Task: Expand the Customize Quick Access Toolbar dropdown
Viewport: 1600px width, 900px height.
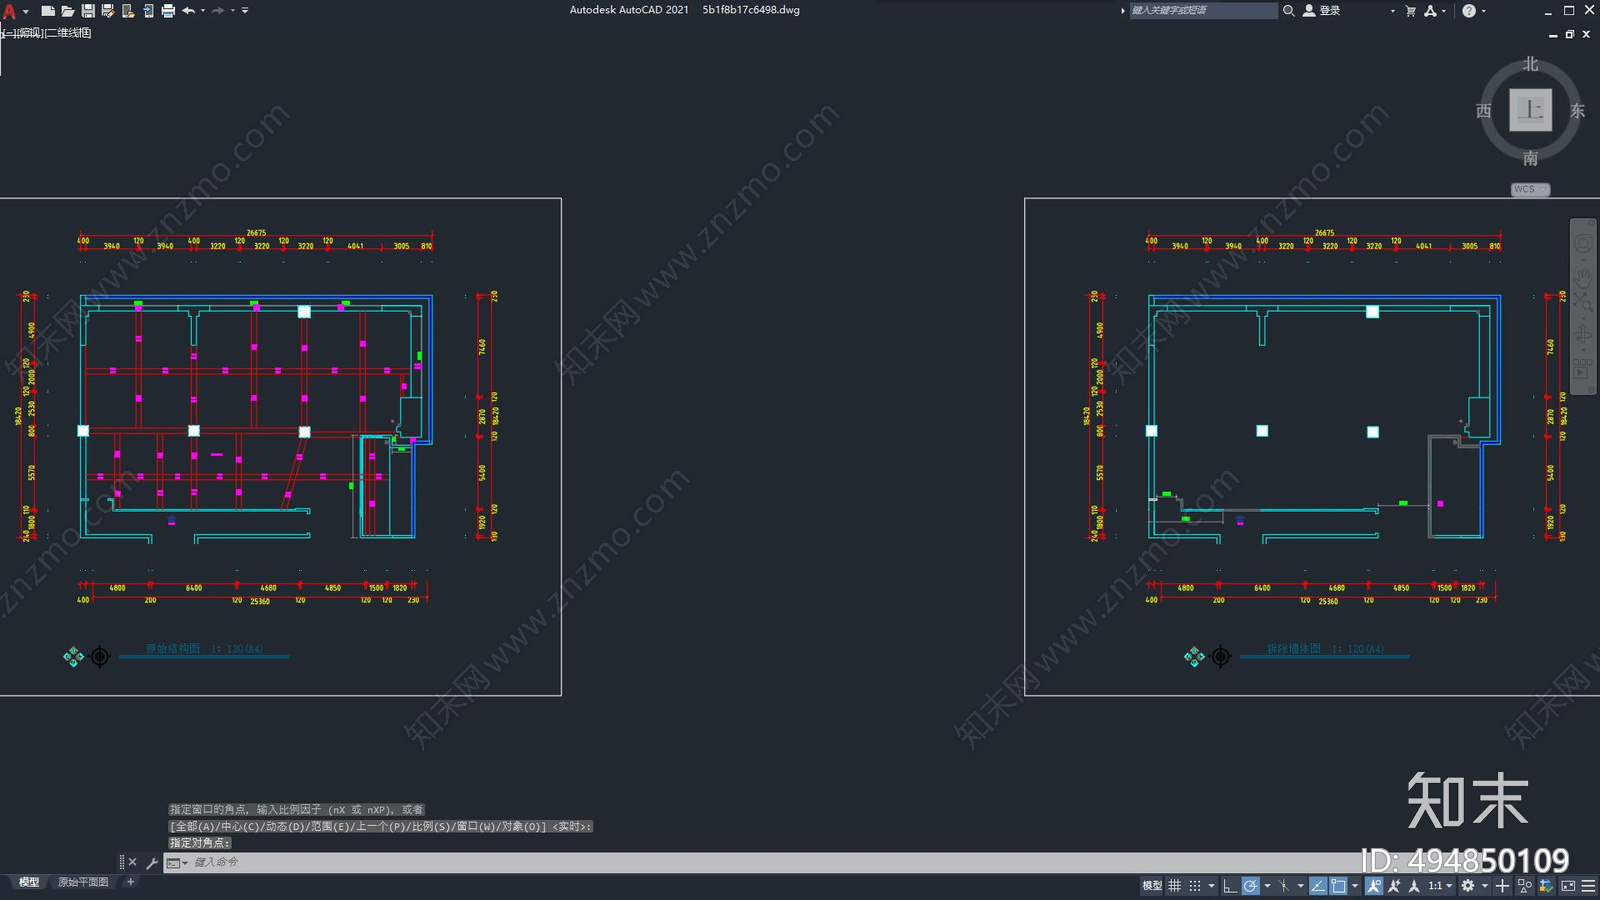Action: tap(245, 11)
